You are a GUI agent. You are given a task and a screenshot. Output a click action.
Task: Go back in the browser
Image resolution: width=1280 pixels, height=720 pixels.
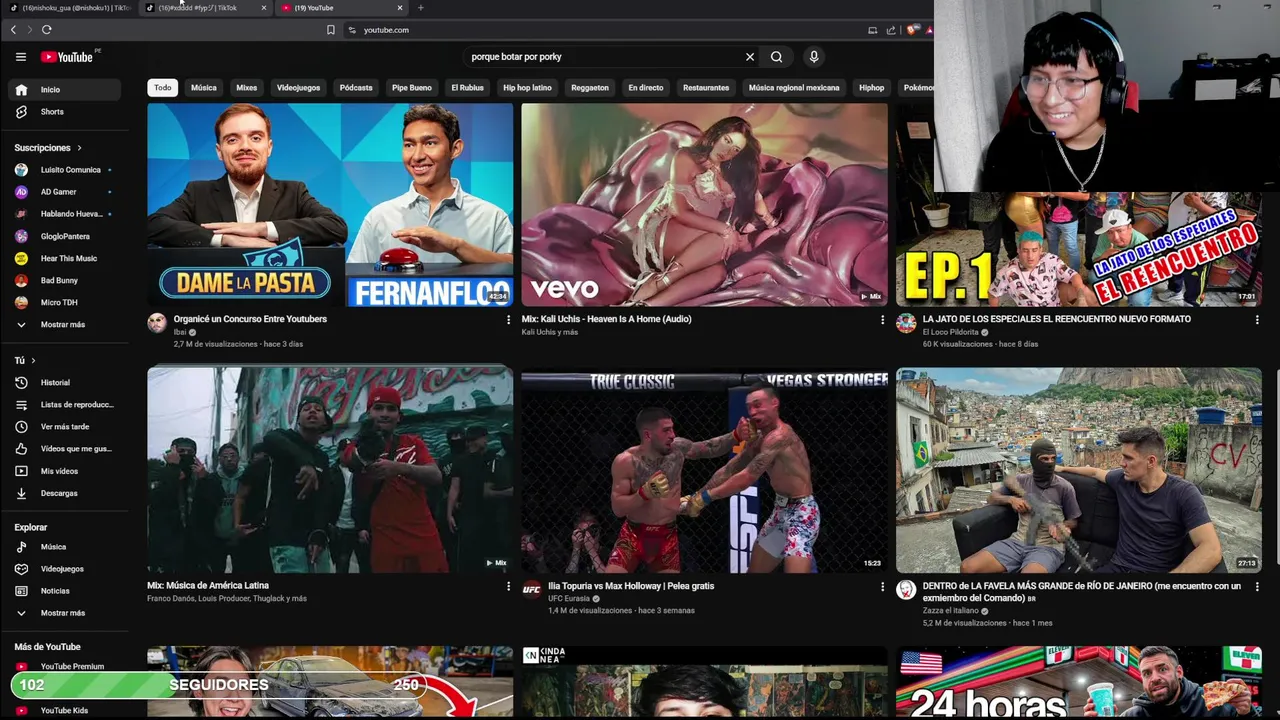[x=13, y=30]
